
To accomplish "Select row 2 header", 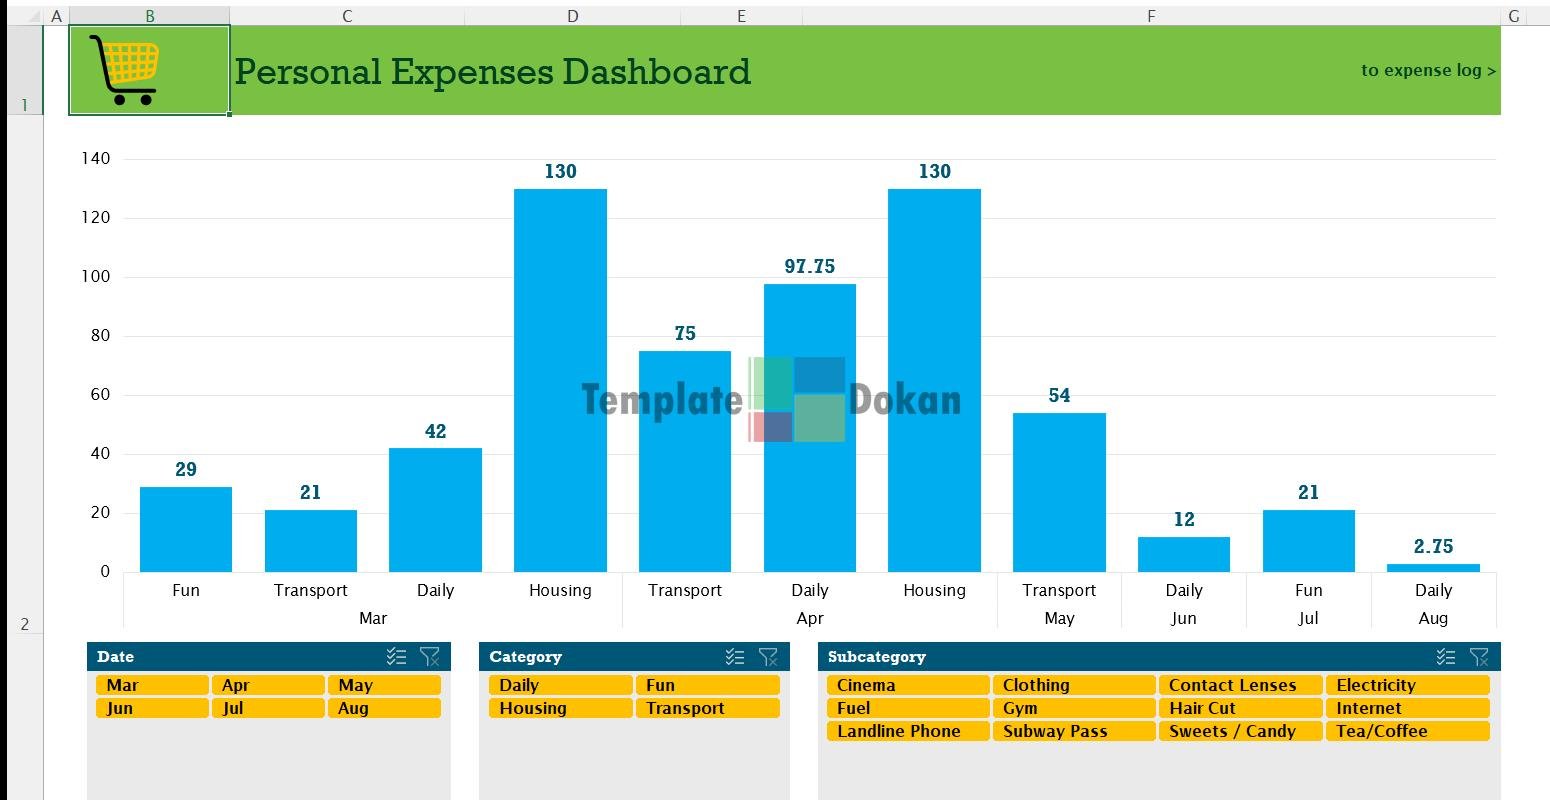I will (x=25, y=625).
